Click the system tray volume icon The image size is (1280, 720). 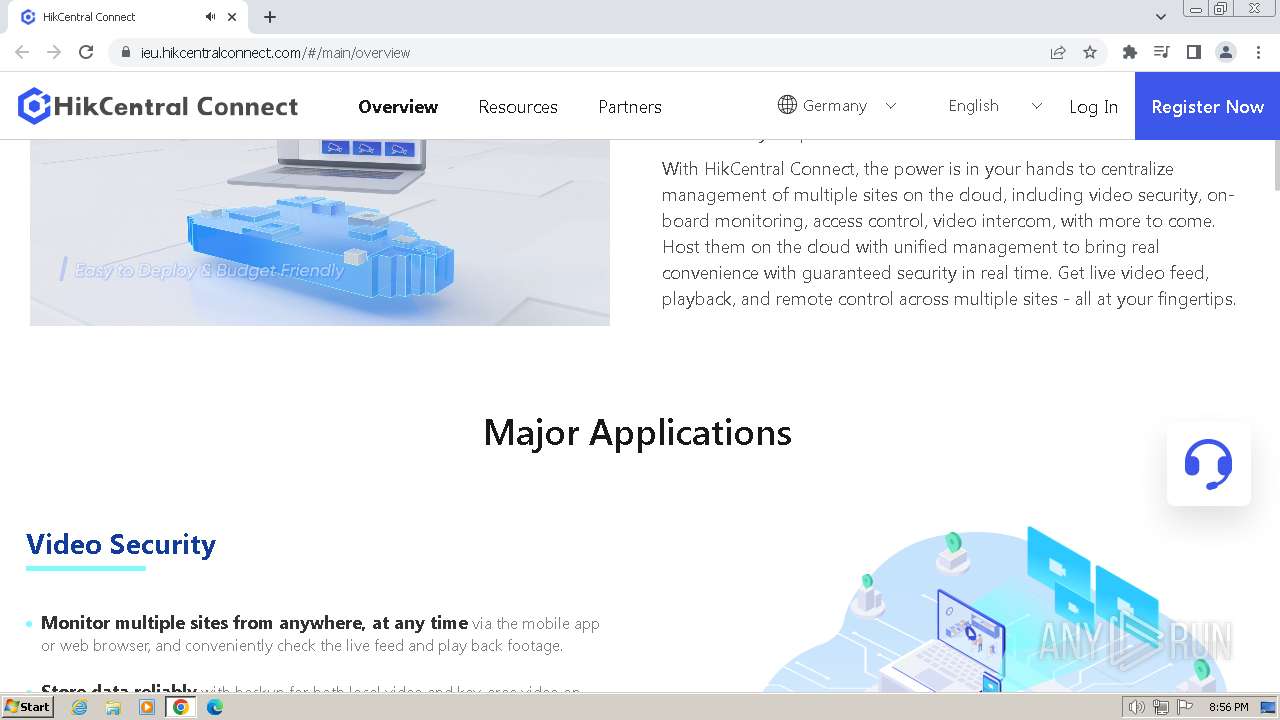click(x=1137, y=707)
